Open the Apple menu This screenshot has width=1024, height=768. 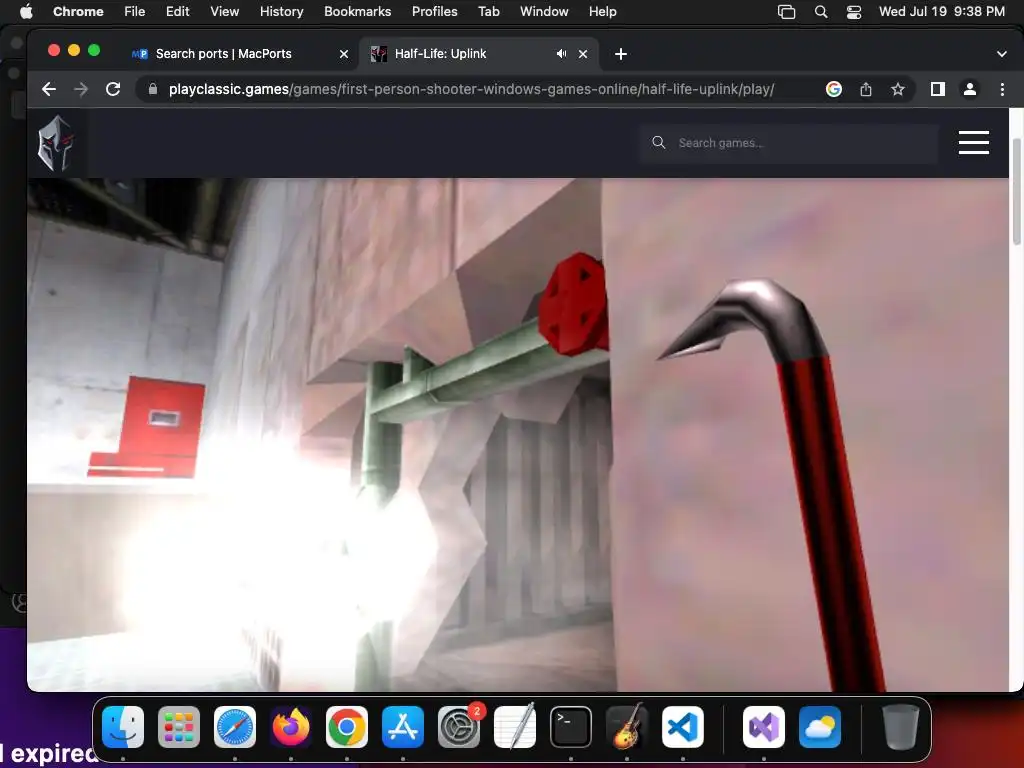(26, 12)
